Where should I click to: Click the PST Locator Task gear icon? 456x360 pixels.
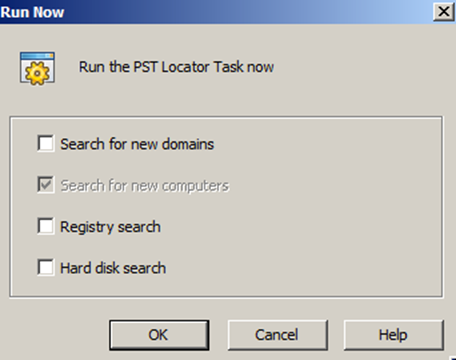[x=37, y=68]
